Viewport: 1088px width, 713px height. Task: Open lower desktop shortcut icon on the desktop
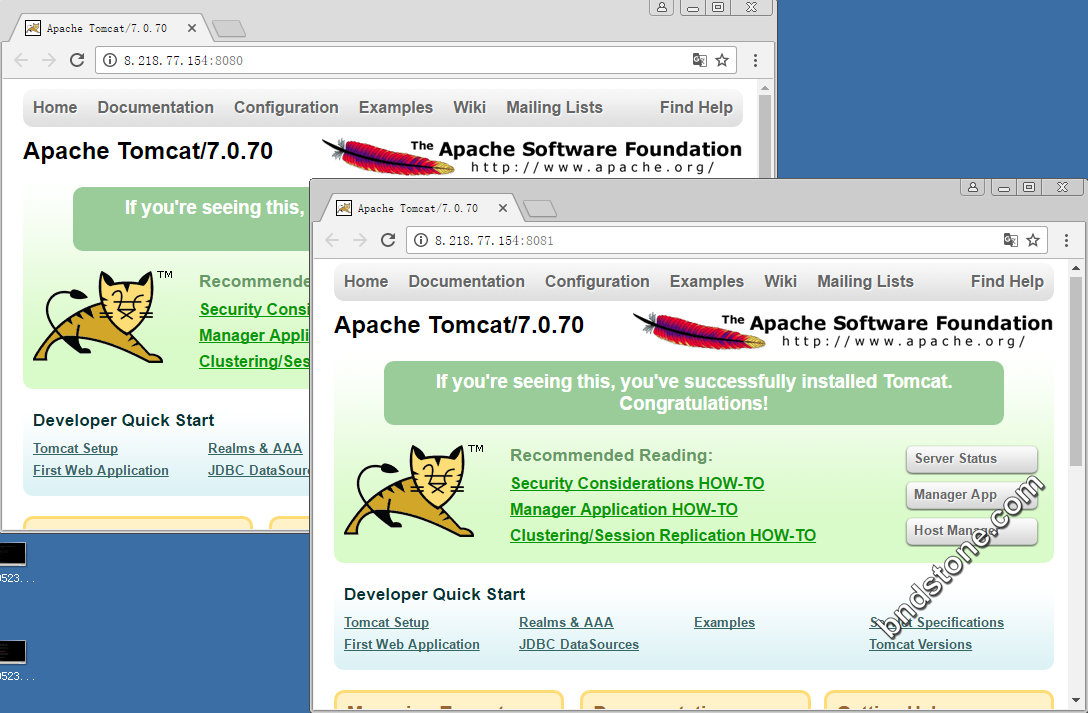(12, 652)
